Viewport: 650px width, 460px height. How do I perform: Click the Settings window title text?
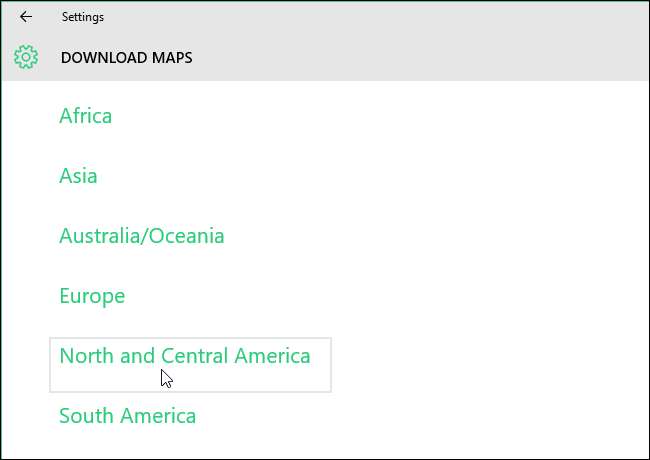coord(82,17)
